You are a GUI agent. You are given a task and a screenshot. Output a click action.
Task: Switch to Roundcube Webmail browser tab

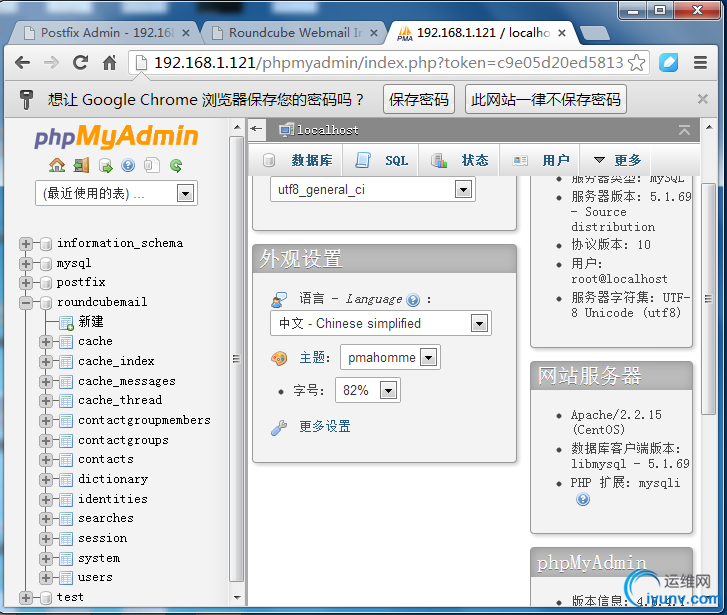click(294, 33)
